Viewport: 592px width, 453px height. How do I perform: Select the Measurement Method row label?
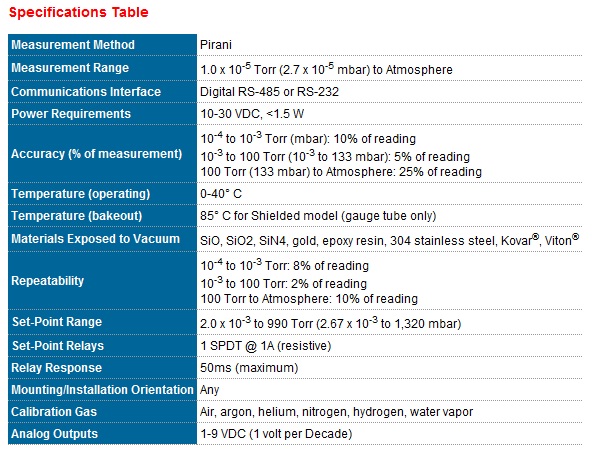click(73, 45)
